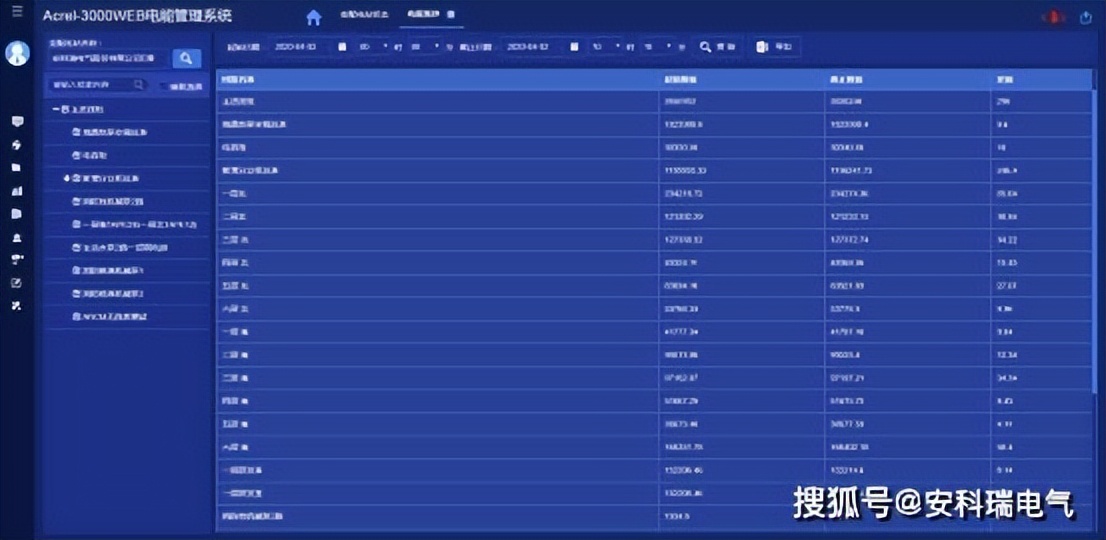
Task: Open the start time hour dropdown
Action: (373, 47)
